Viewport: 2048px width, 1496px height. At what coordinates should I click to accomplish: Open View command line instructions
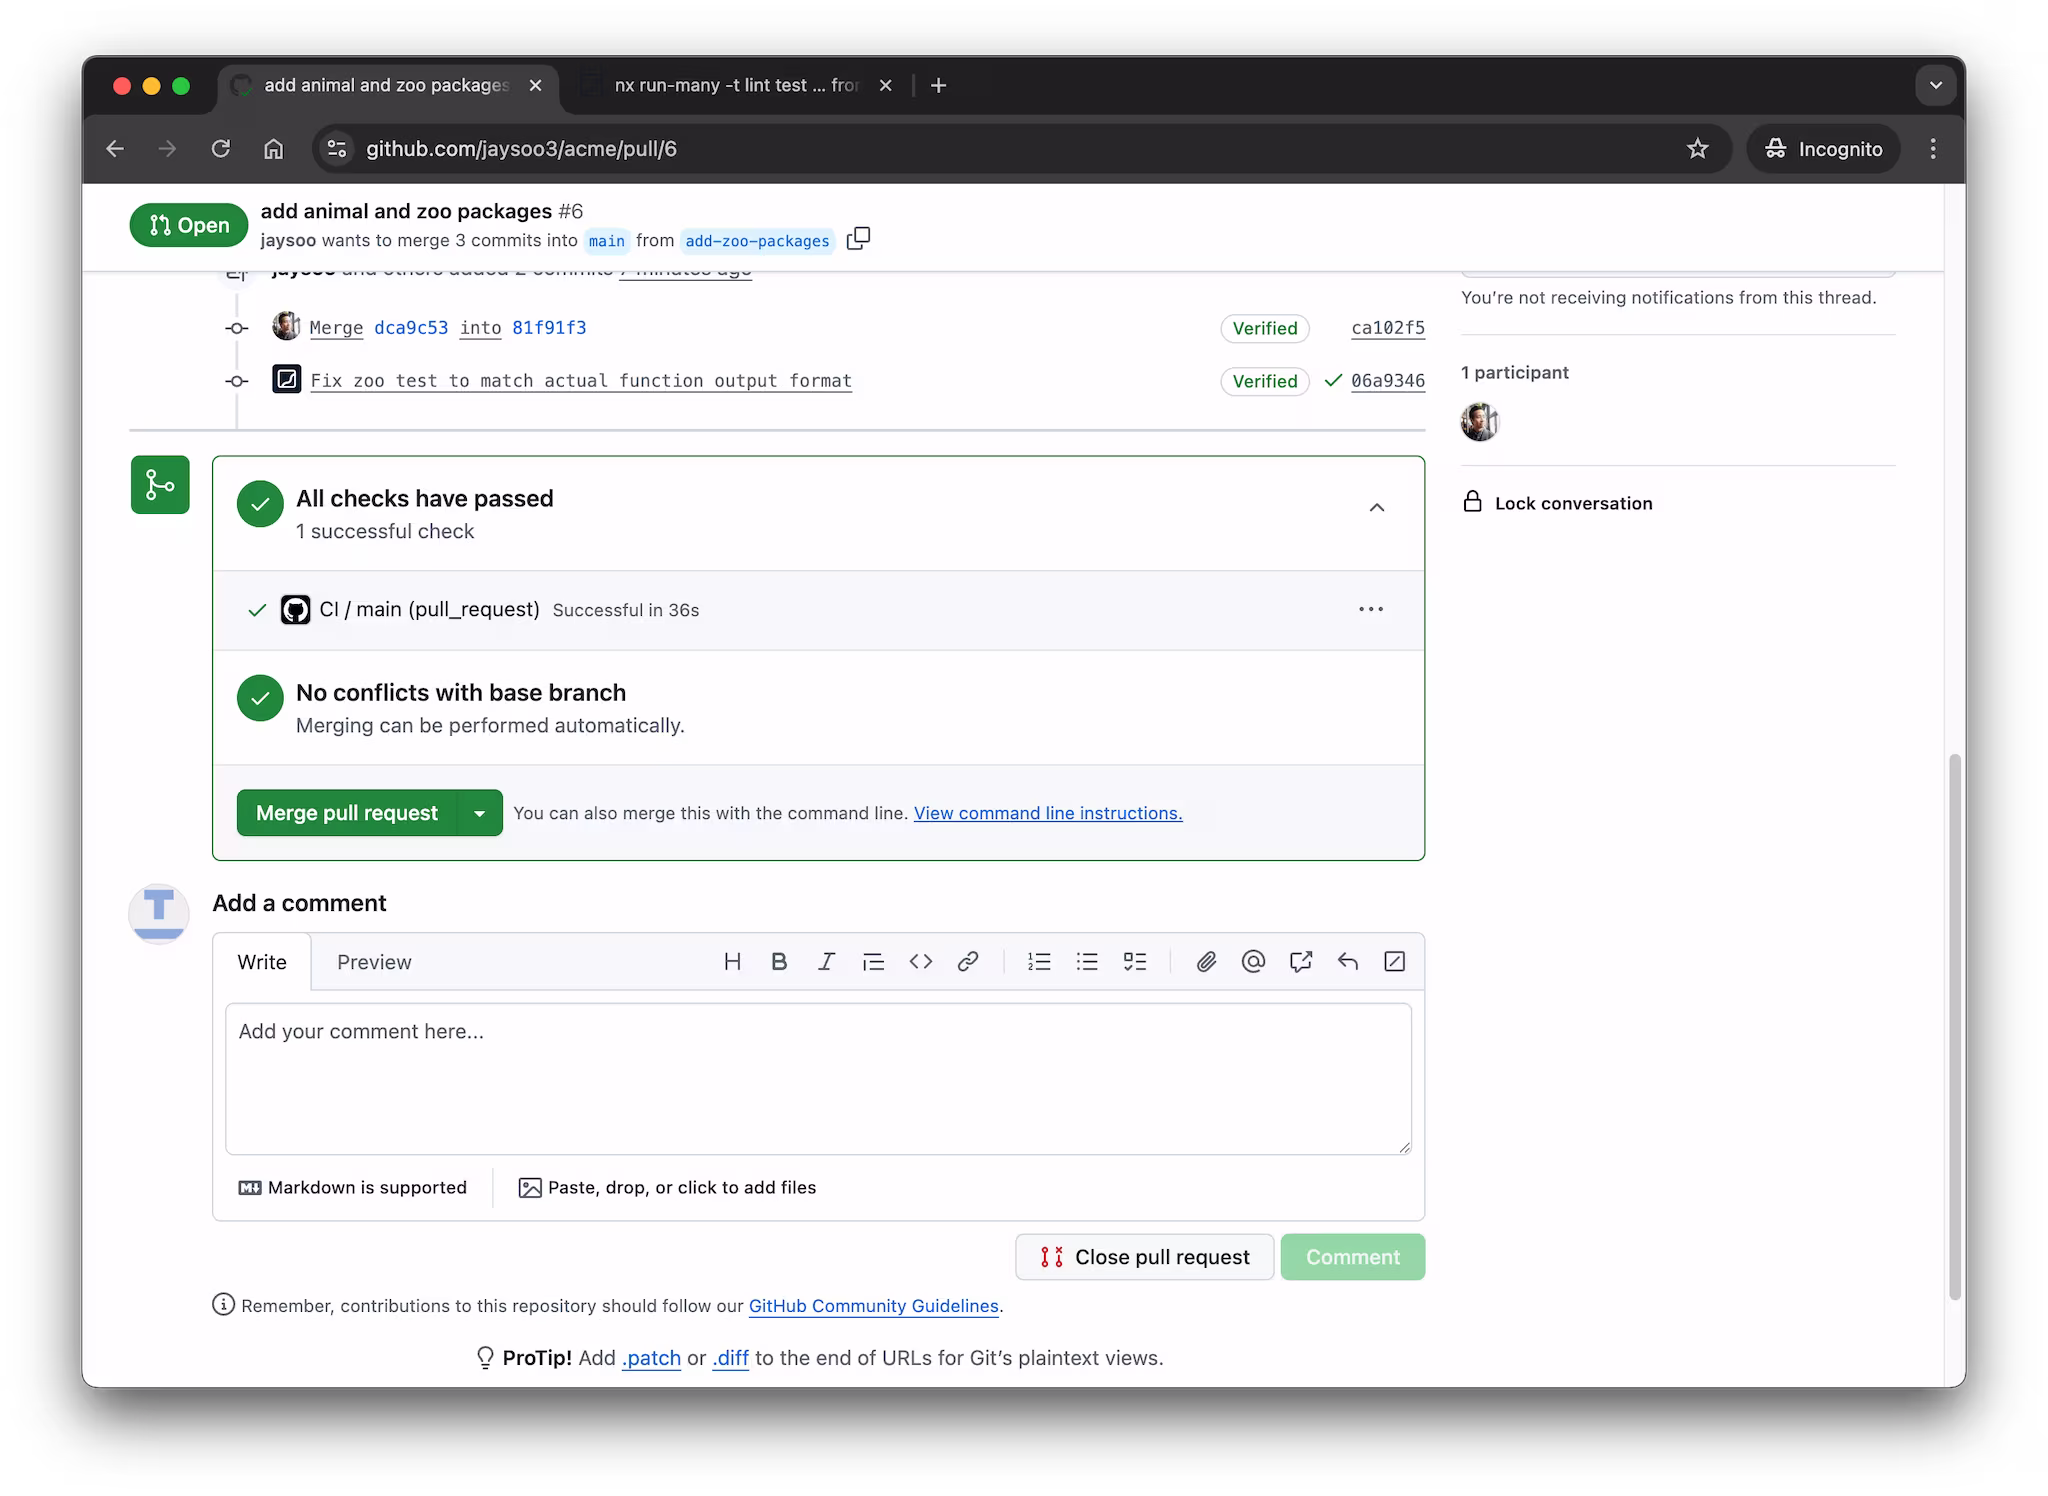click(1047, 813)
